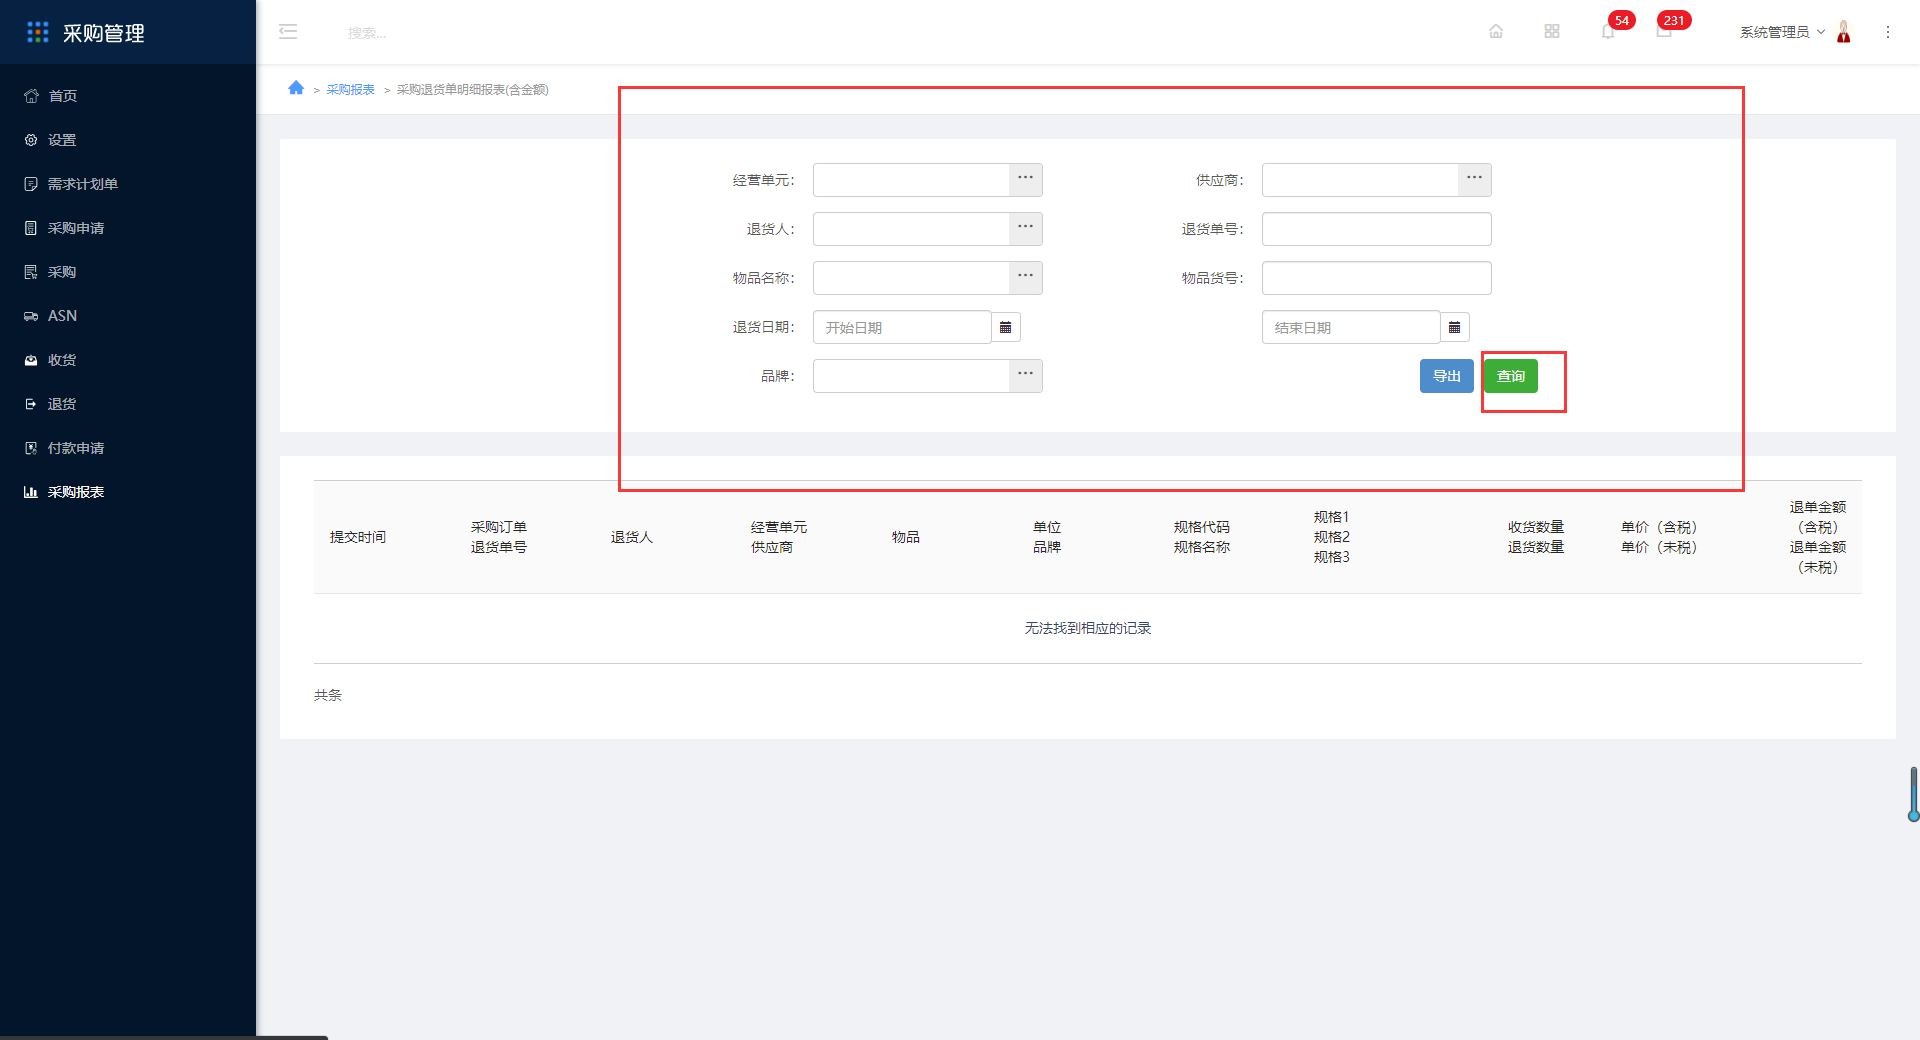Click the ASN truck icon
The height and width of the screenshot is (1040, 1920).
point(31,316)
